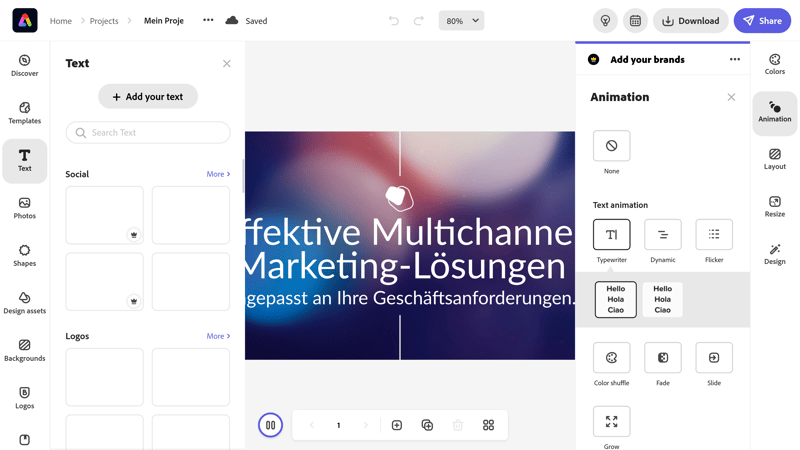Click the Search Text input field

[x=148, y=133]
